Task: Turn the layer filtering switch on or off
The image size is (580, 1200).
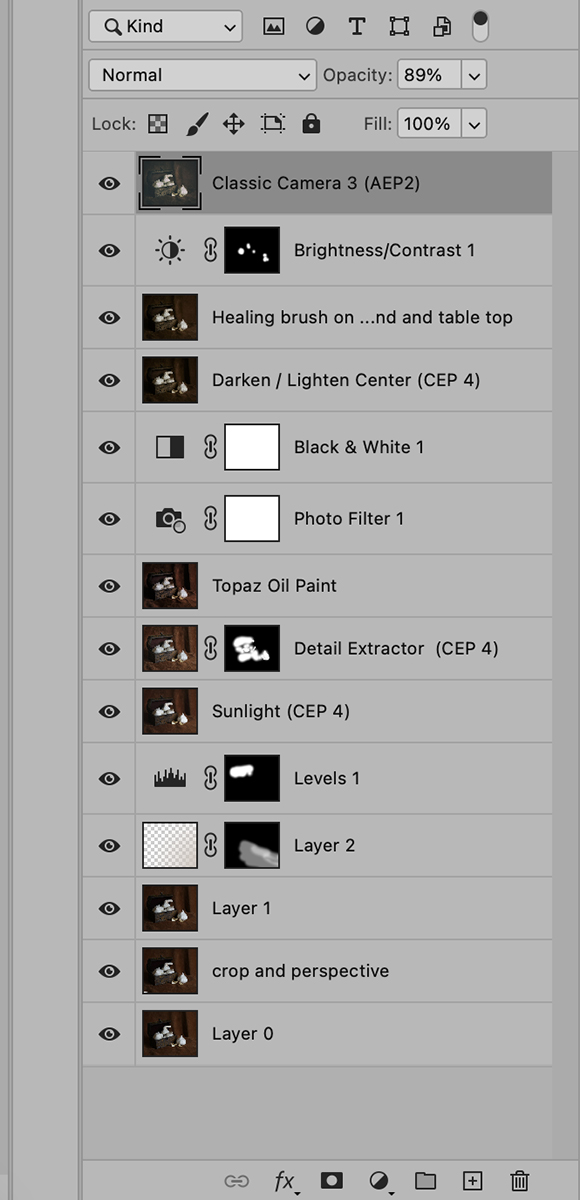Action: [x=481, y=26]
